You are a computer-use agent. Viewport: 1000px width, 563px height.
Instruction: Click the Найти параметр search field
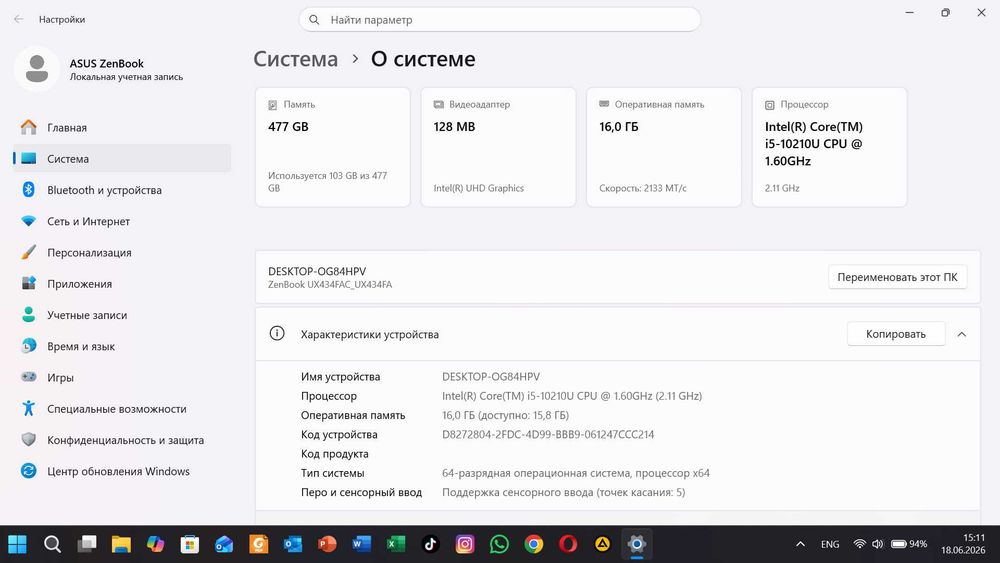click(500, 20)
